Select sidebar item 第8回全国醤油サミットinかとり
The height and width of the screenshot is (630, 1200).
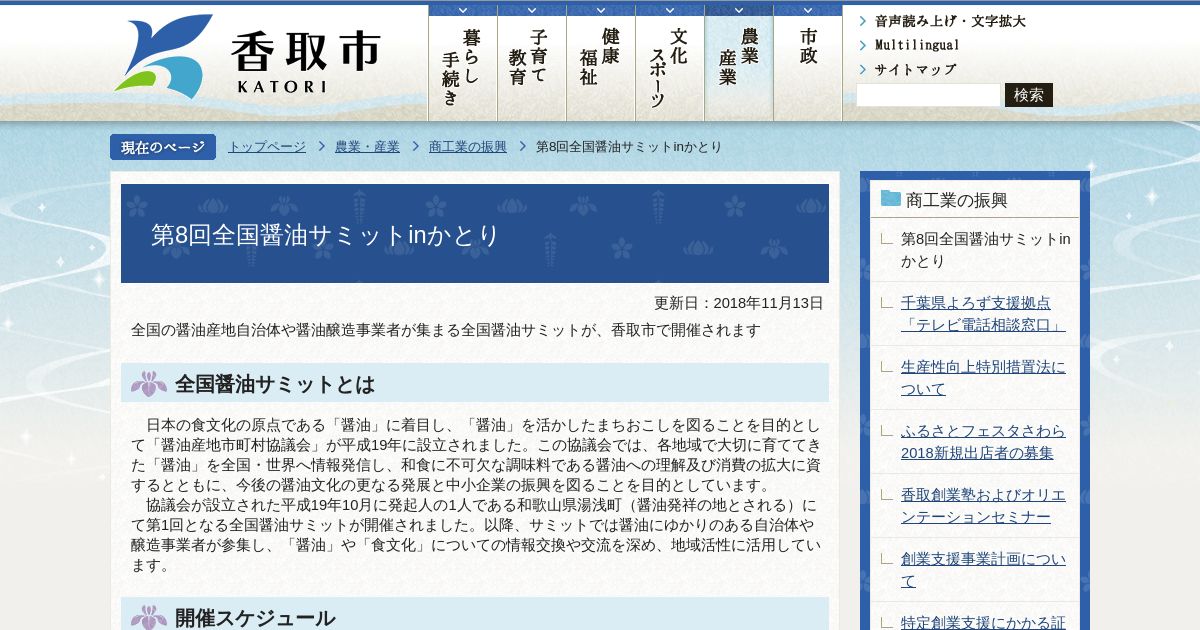[x=985, y=250]
